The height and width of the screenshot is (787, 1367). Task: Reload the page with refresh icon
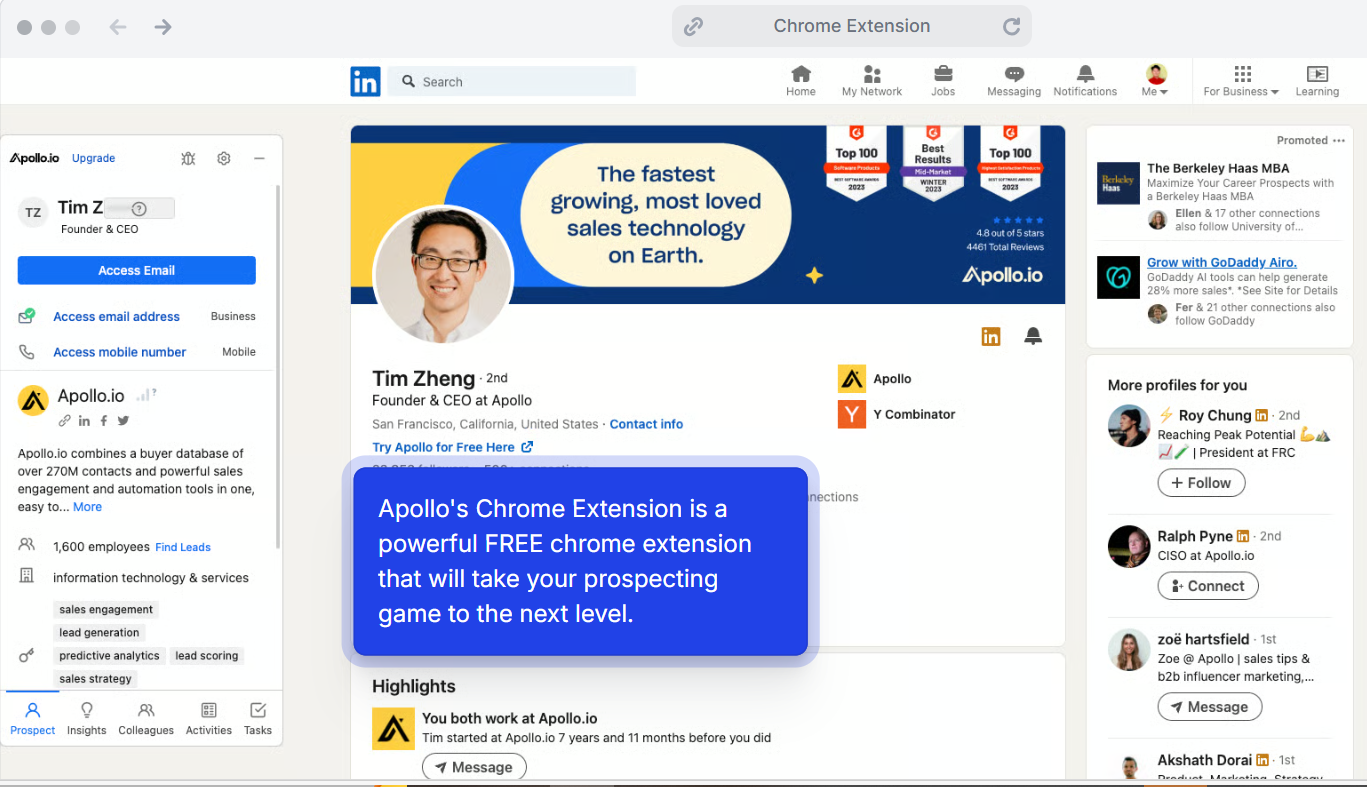pos(1011,27)
